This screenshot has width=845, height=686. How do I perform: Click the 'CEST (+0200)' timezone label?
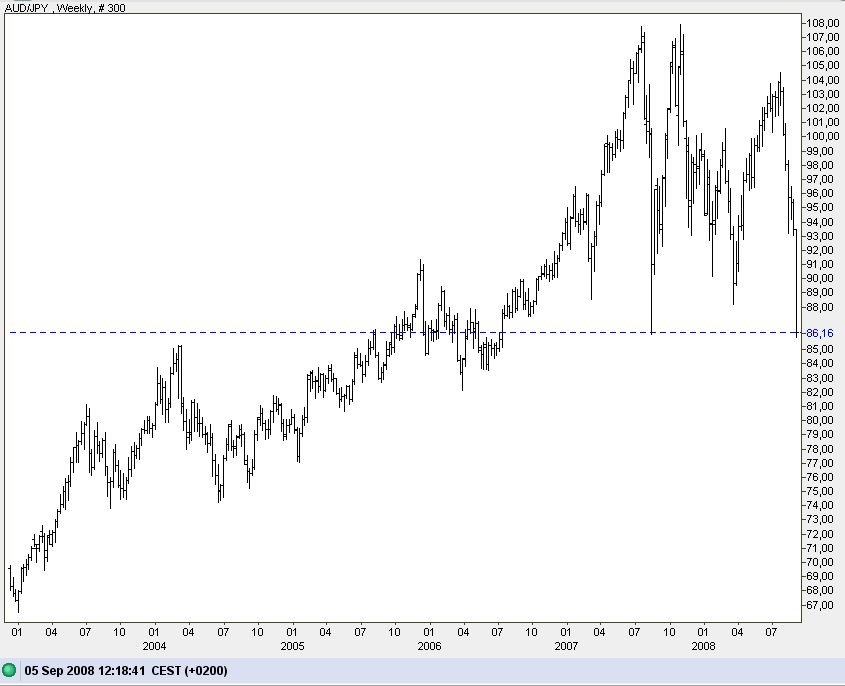[x=190, y=671]
